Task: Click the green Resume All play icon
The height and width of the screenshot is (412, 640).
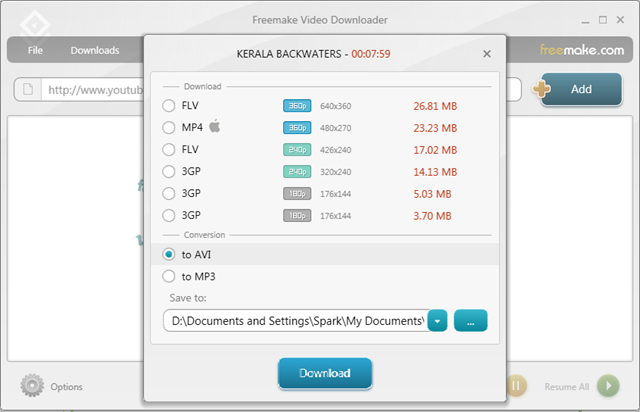Action: tap(608, 385)
